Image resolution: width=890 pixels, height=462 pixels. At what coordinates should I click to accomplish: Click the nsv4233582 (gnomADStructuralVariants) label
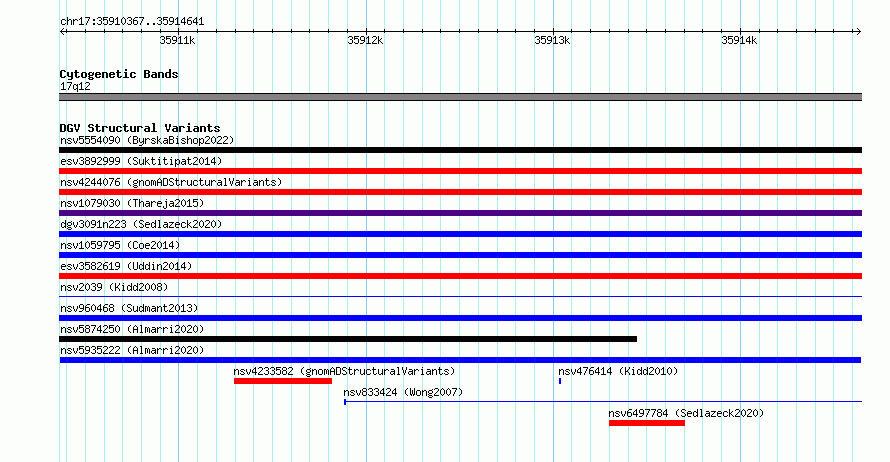[x=345, y=371]
